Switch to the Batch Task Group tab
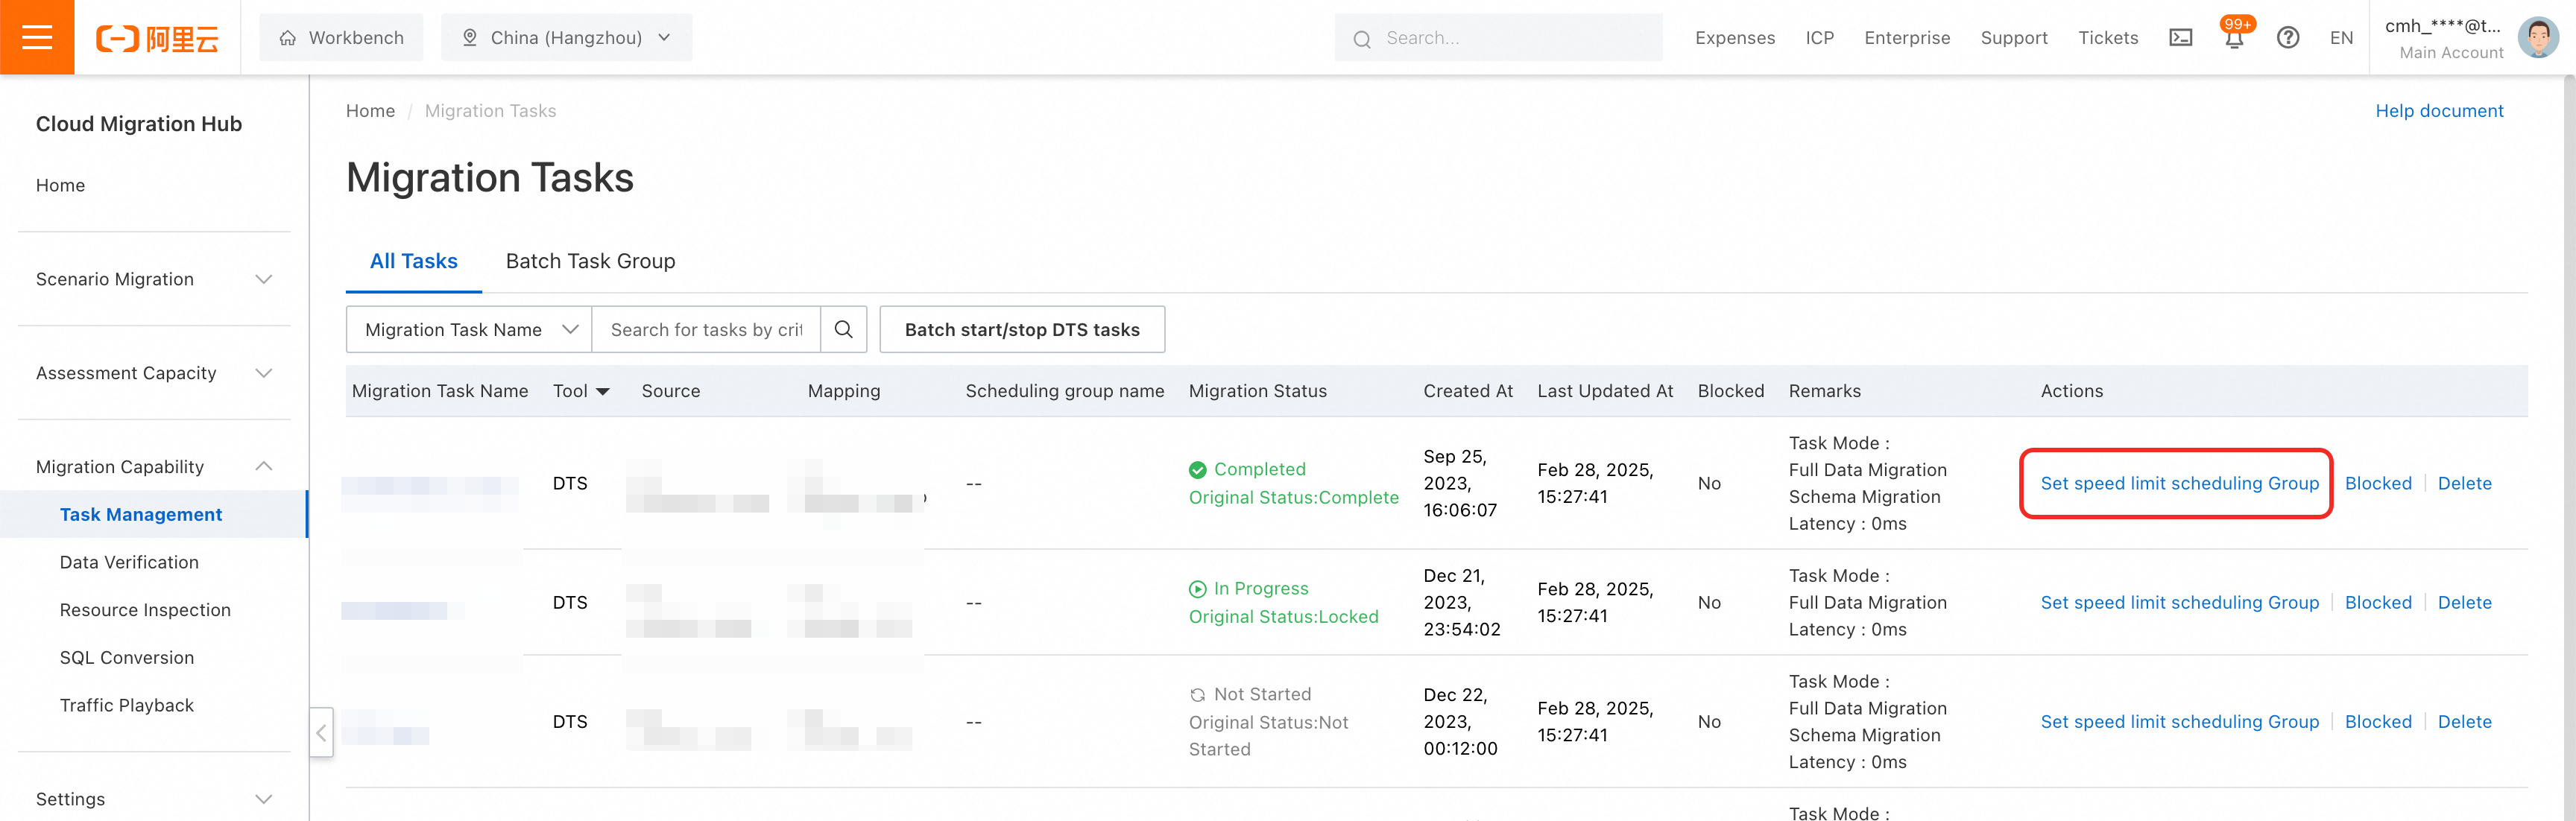The width and height of the screenshot is (2576, 821). click(590, 261)
